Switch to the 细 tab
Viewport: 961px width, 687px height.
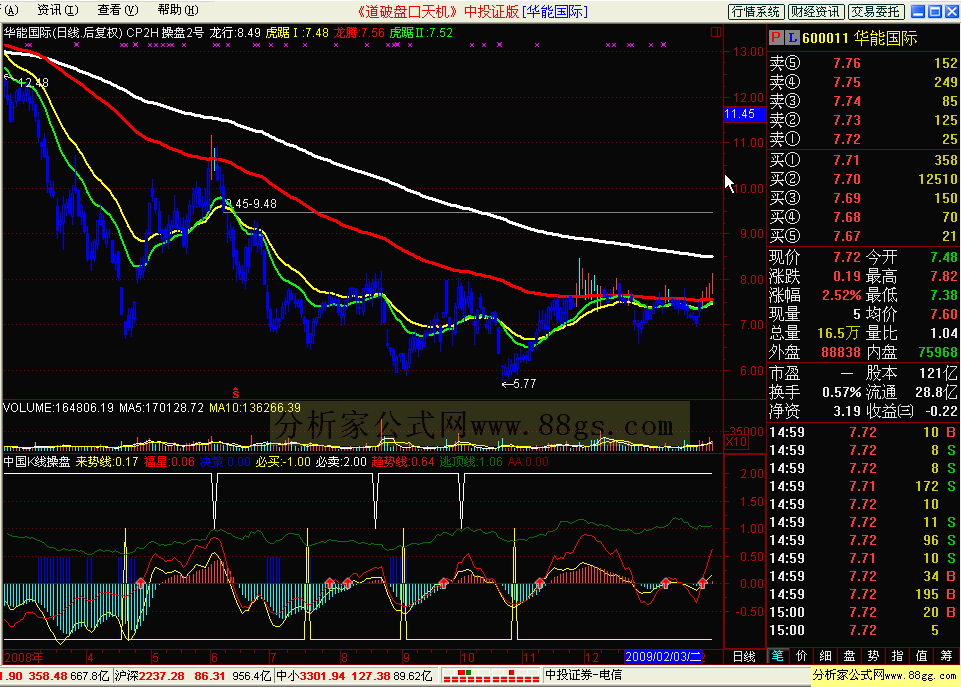pos(826,656)
